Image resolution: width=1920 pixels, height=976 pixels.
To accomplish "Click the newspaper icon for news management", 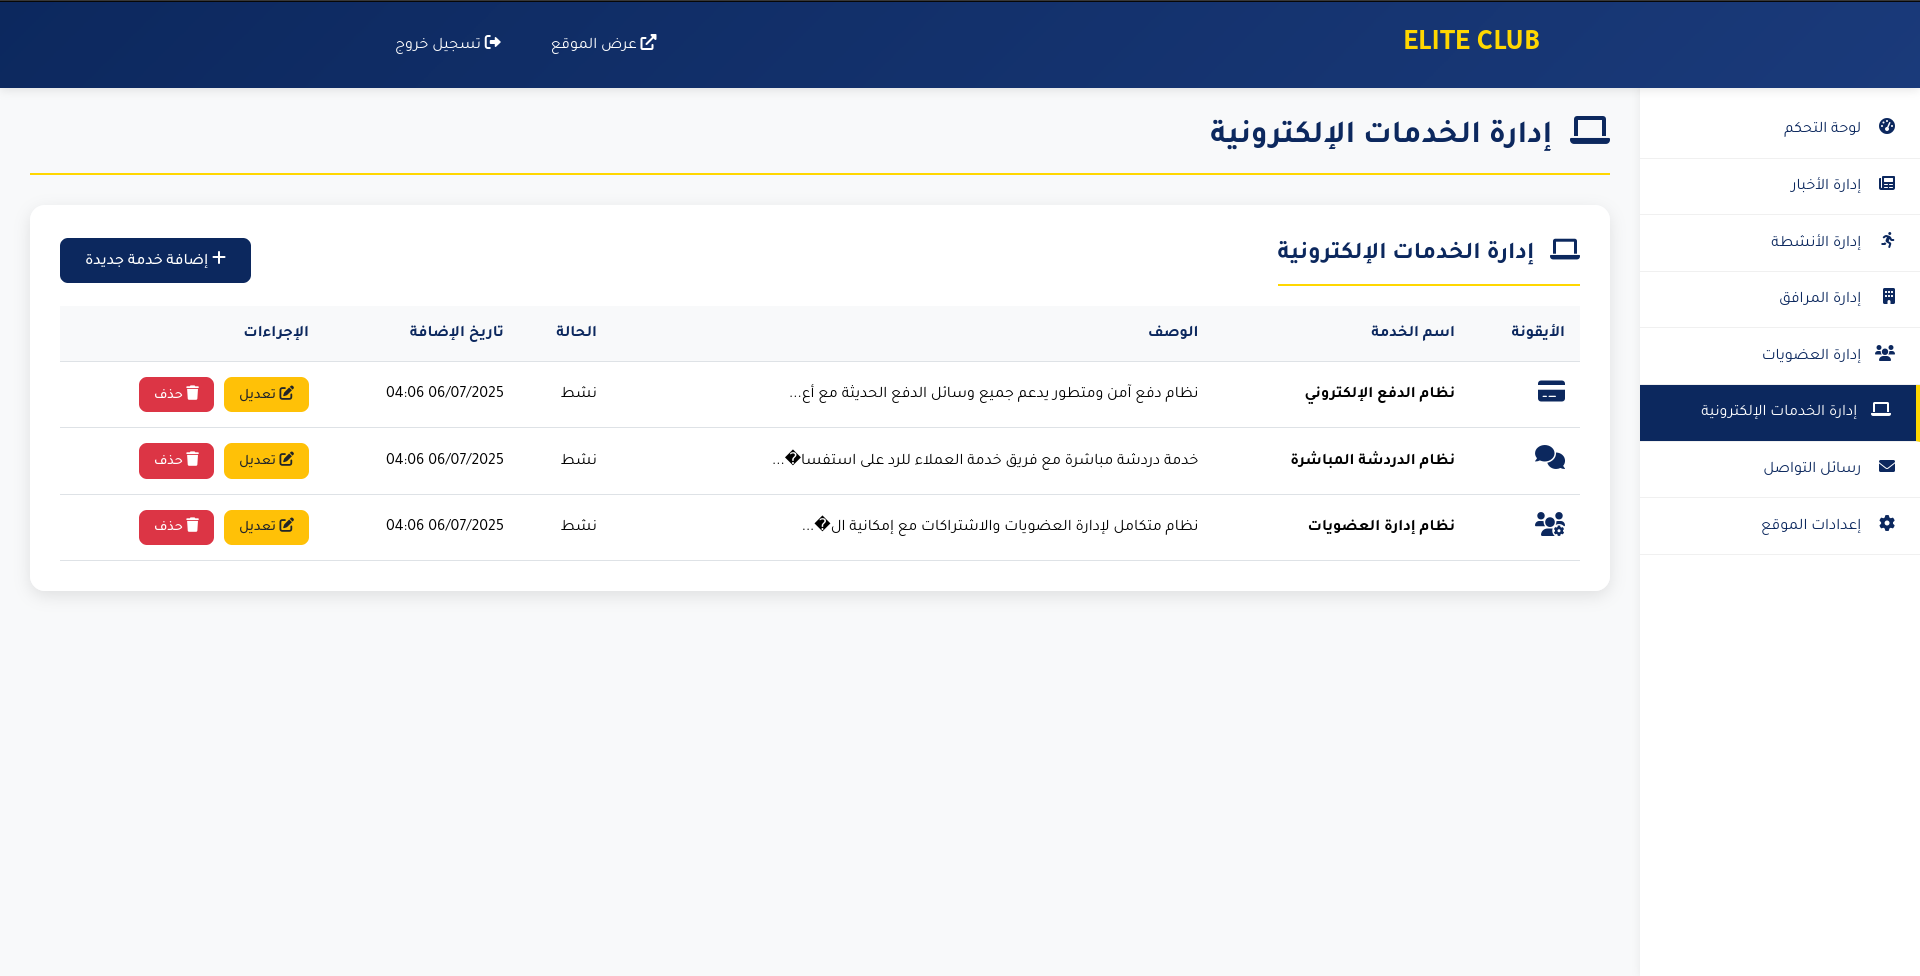I will point(1887,184).
